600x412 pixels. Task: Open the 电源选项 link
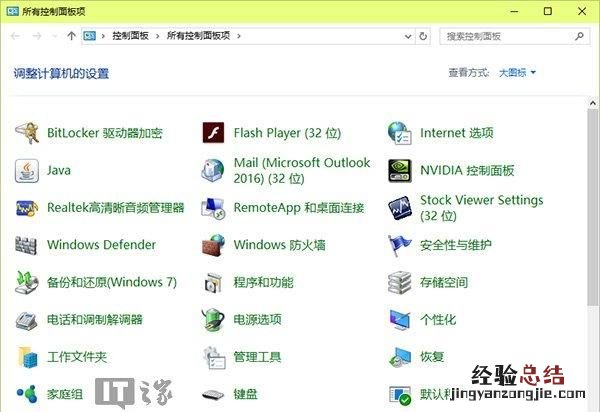257,320
